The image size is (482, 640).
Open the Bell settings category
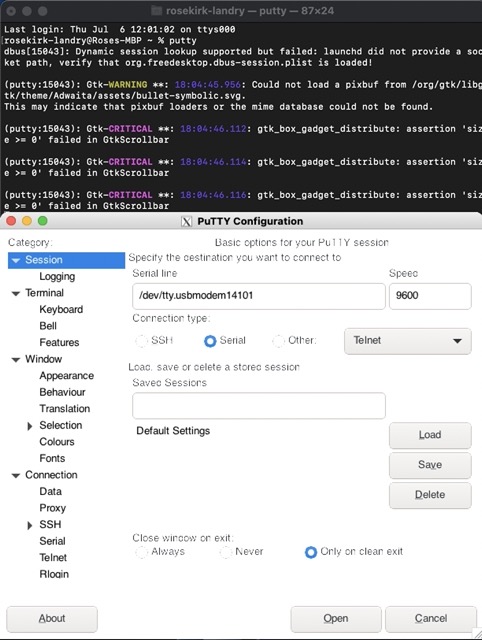(48, 326)
